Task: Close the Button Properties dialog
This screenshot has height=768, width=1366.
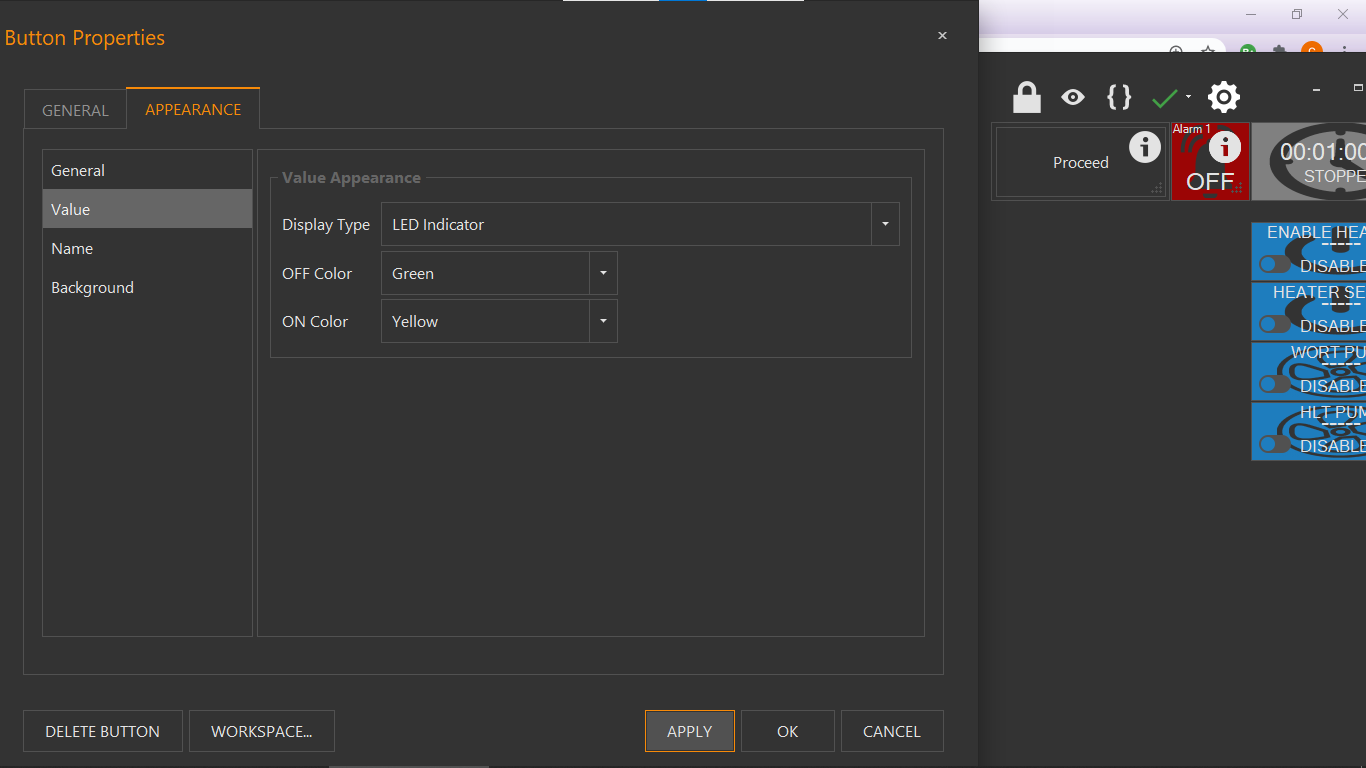Action: click(x=942, y=36)
